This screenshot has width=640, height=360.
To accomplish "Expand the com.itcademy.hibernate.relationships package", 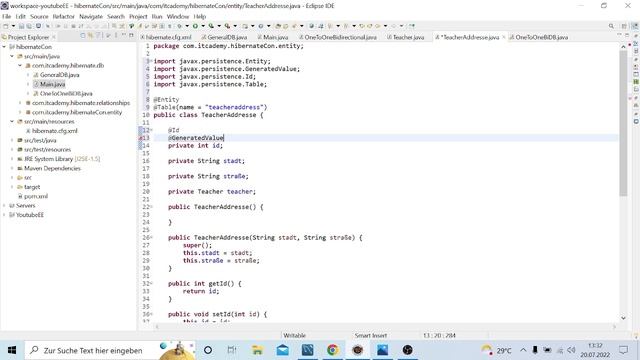I will [x=20, y=103].
